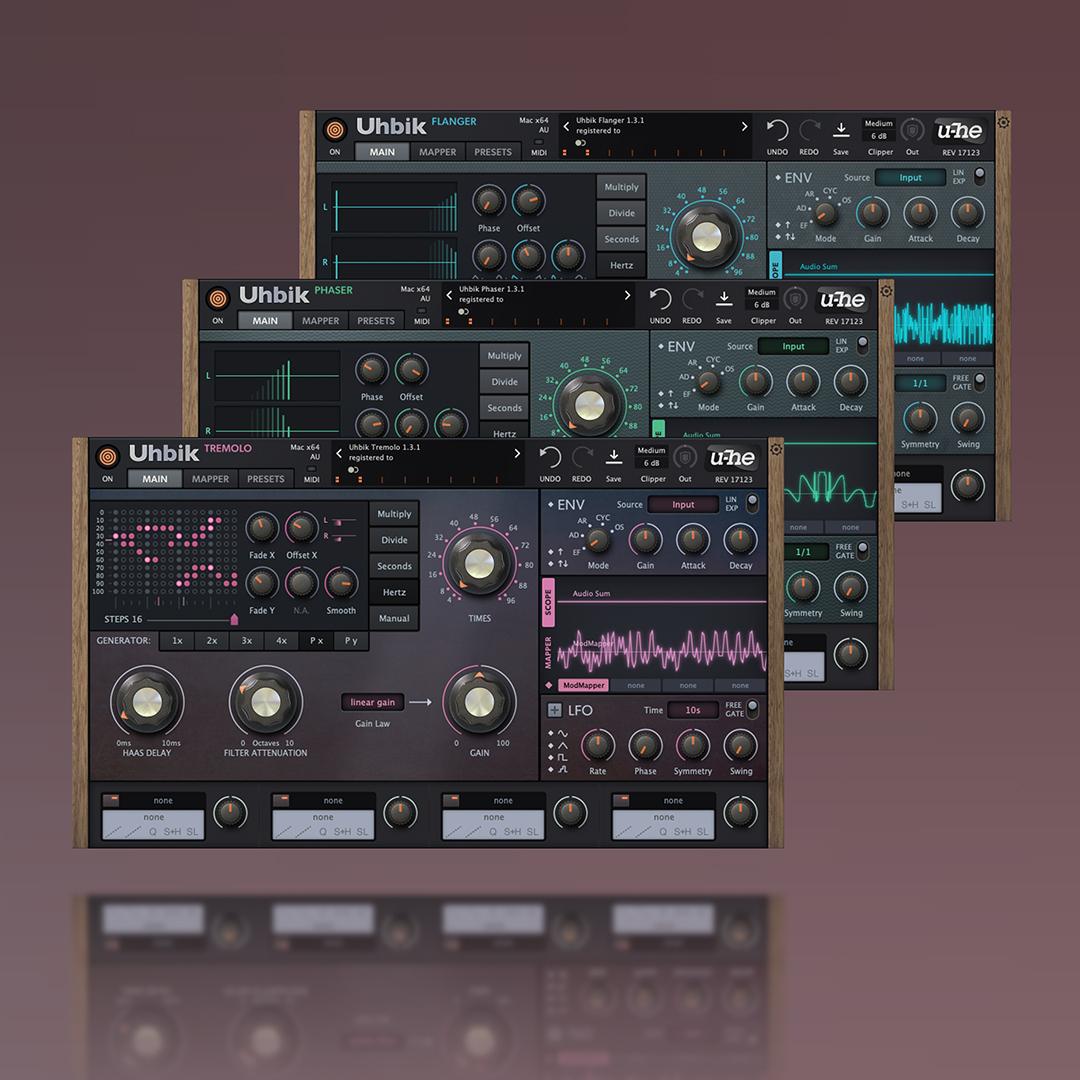The image size is (1080, 1080).
Task: Toggle LIN/EXP switch in Flanger ENV
Action: (979, 176)
